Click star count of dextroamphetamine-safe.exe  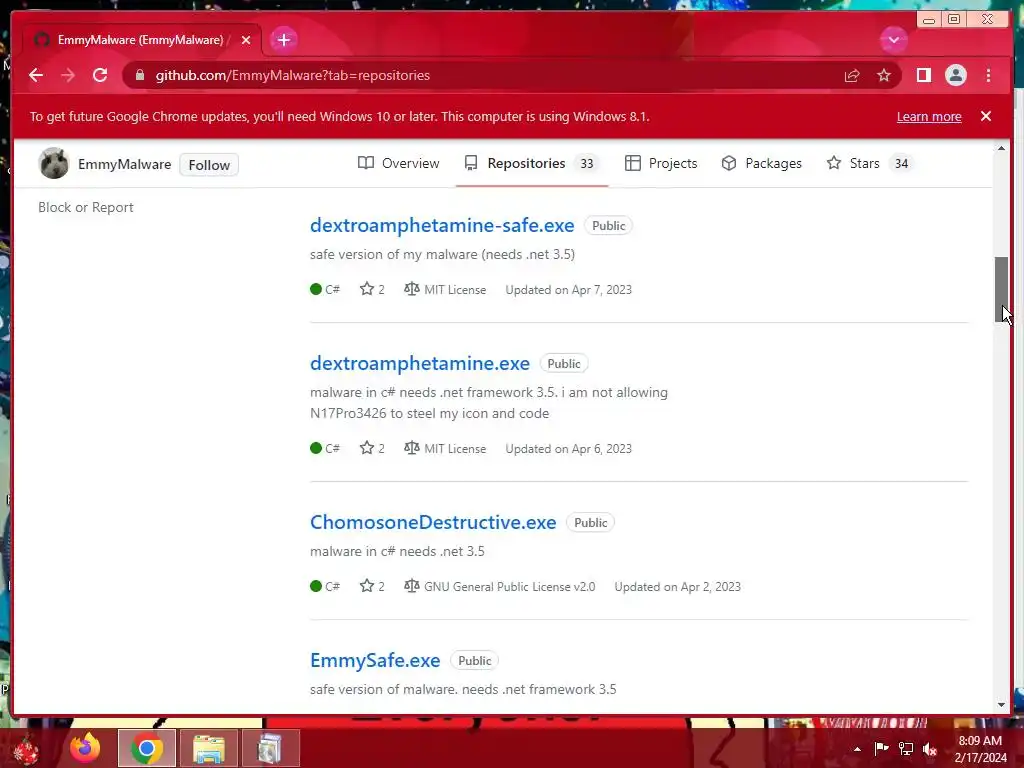[372, 289]
